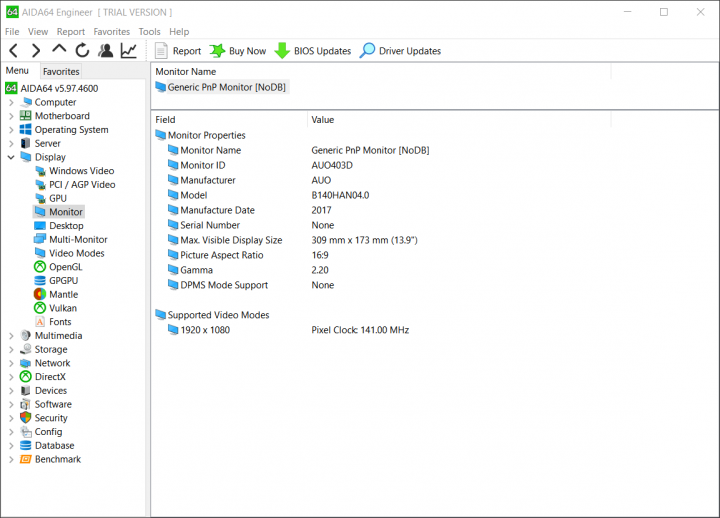
Task: Click the Operating System Windows icon
Action: (26, 130)
